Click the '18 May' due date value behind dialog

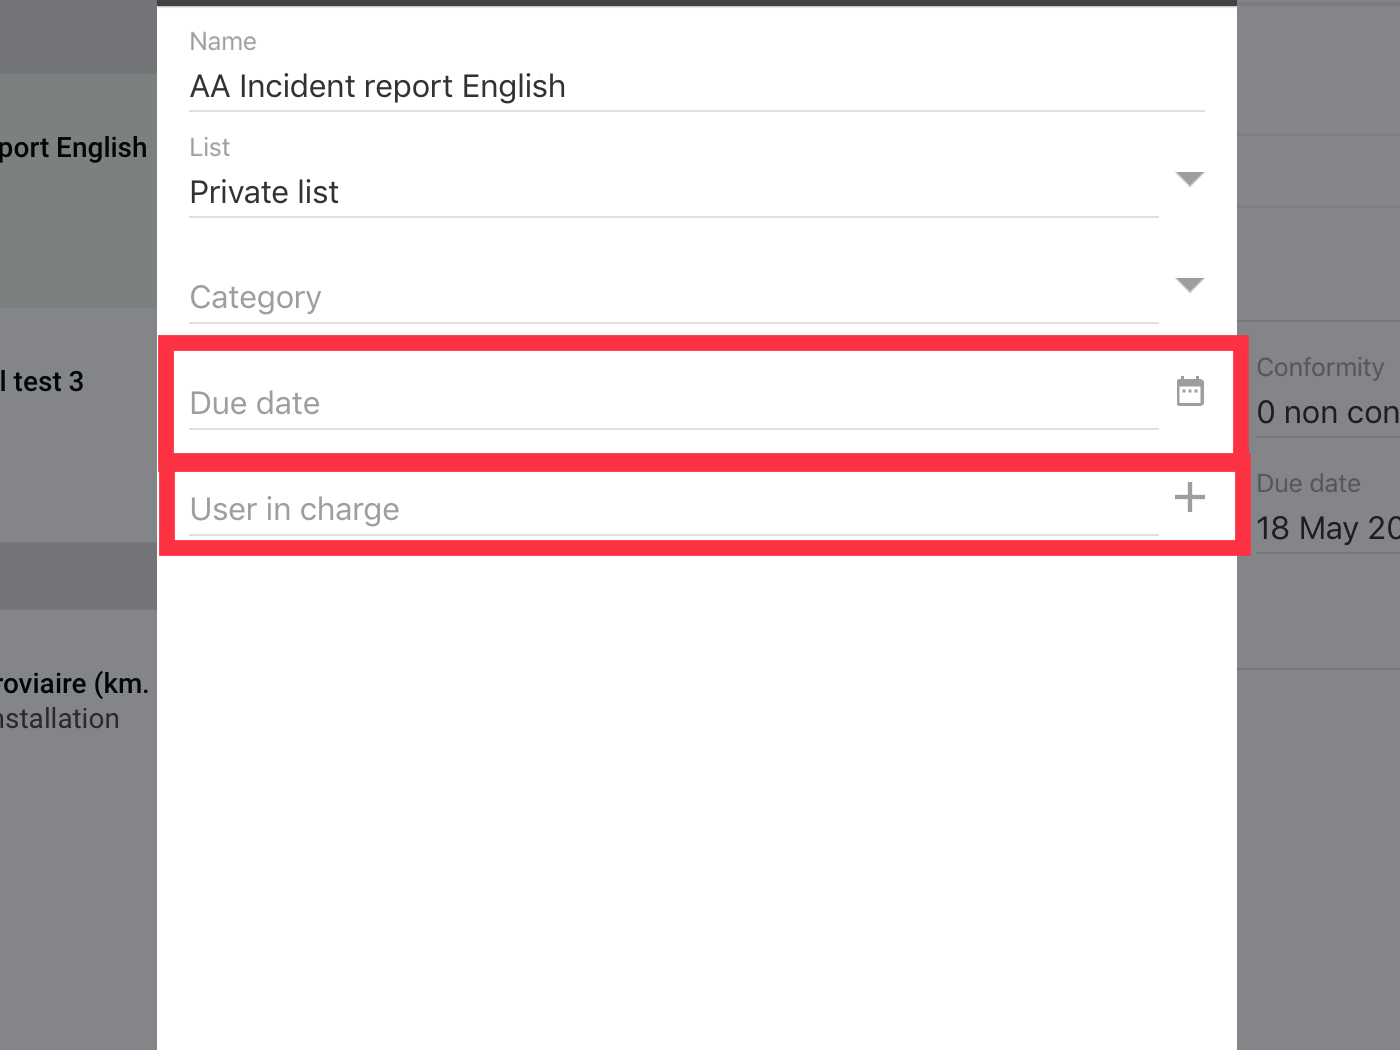coord(1328,528)
